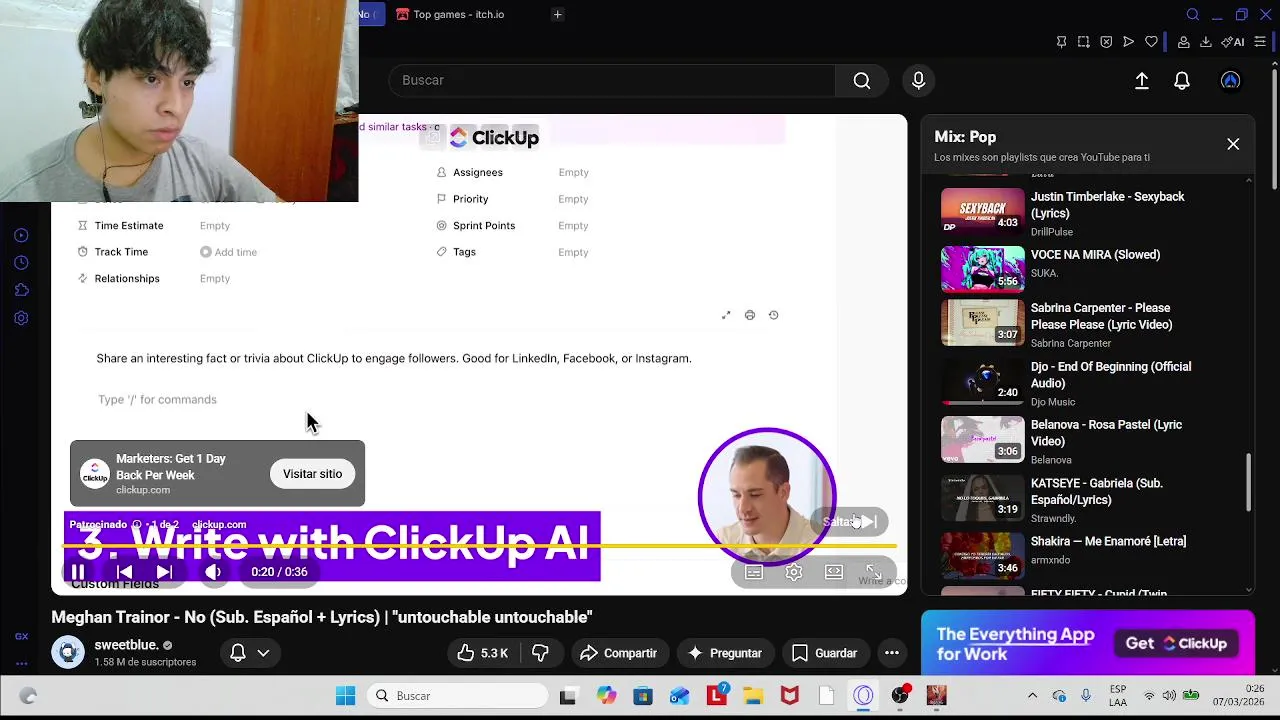Open the YouTube create upload icon
The image size is (1280, 720).
[1142, 81]
